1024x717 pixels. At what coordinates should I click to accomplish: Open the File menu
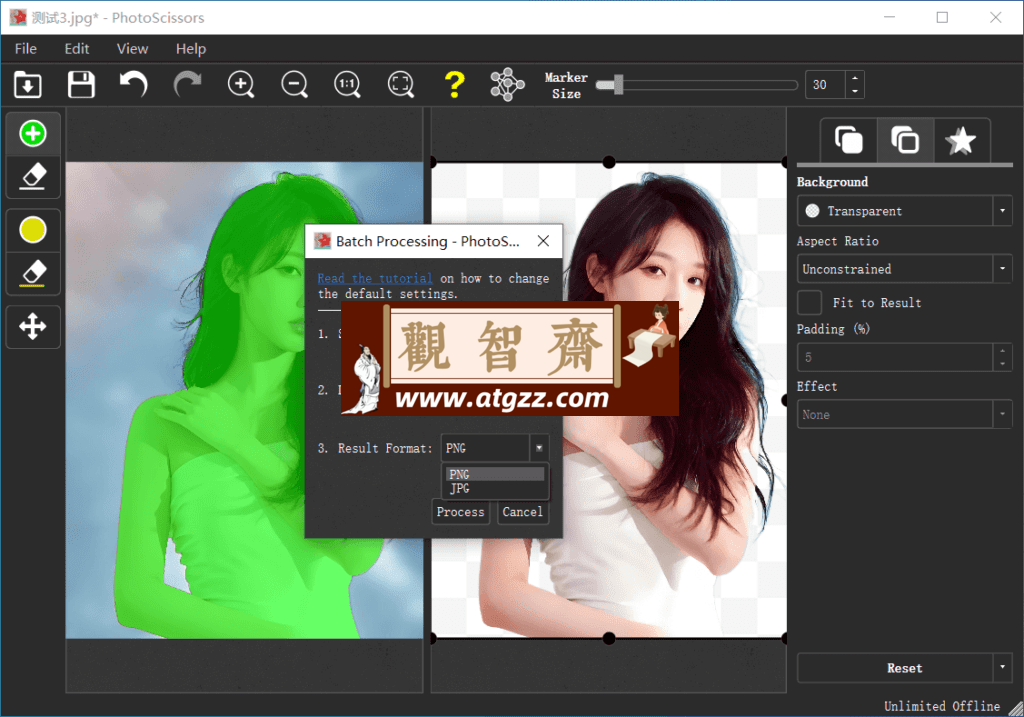point(25,49)
